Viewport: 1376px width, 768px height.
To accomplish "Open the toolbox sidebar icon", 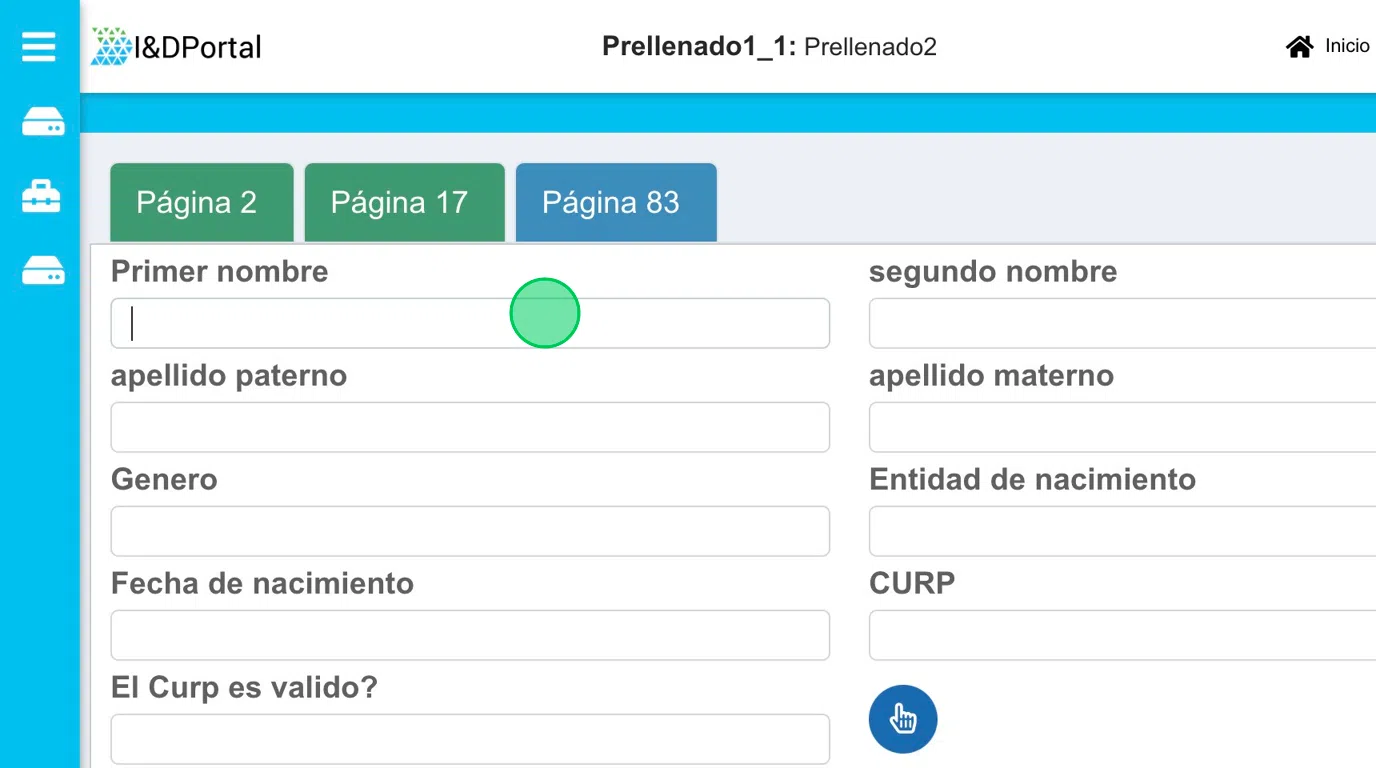I will tap(42, 197).
